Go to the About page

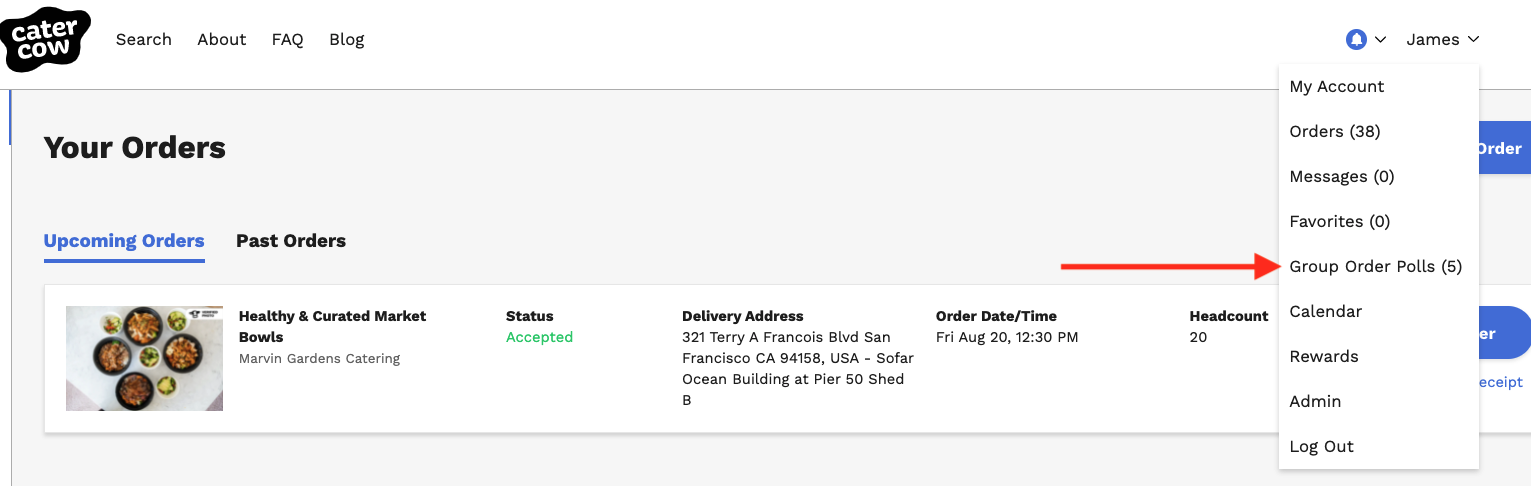point(222,40)
